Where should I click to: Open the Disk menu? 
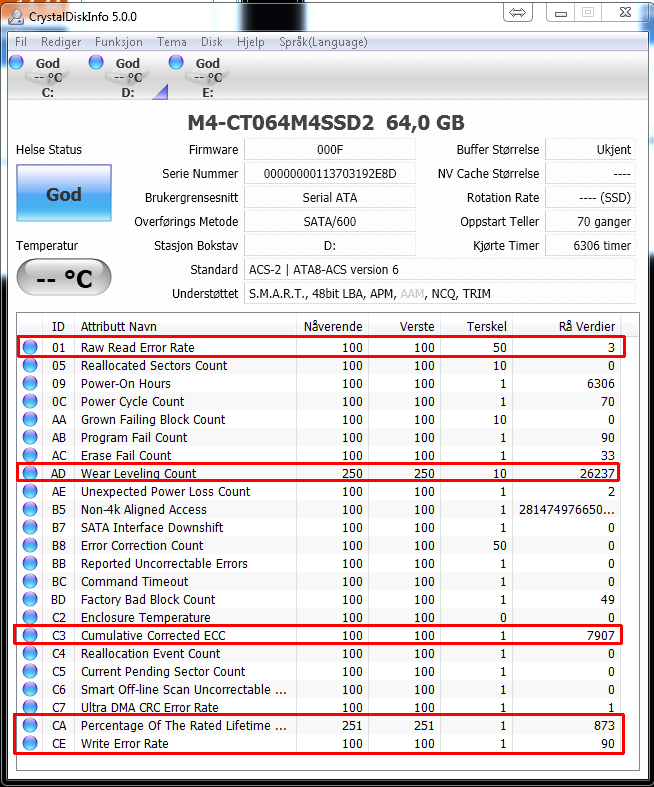[211, 42]
